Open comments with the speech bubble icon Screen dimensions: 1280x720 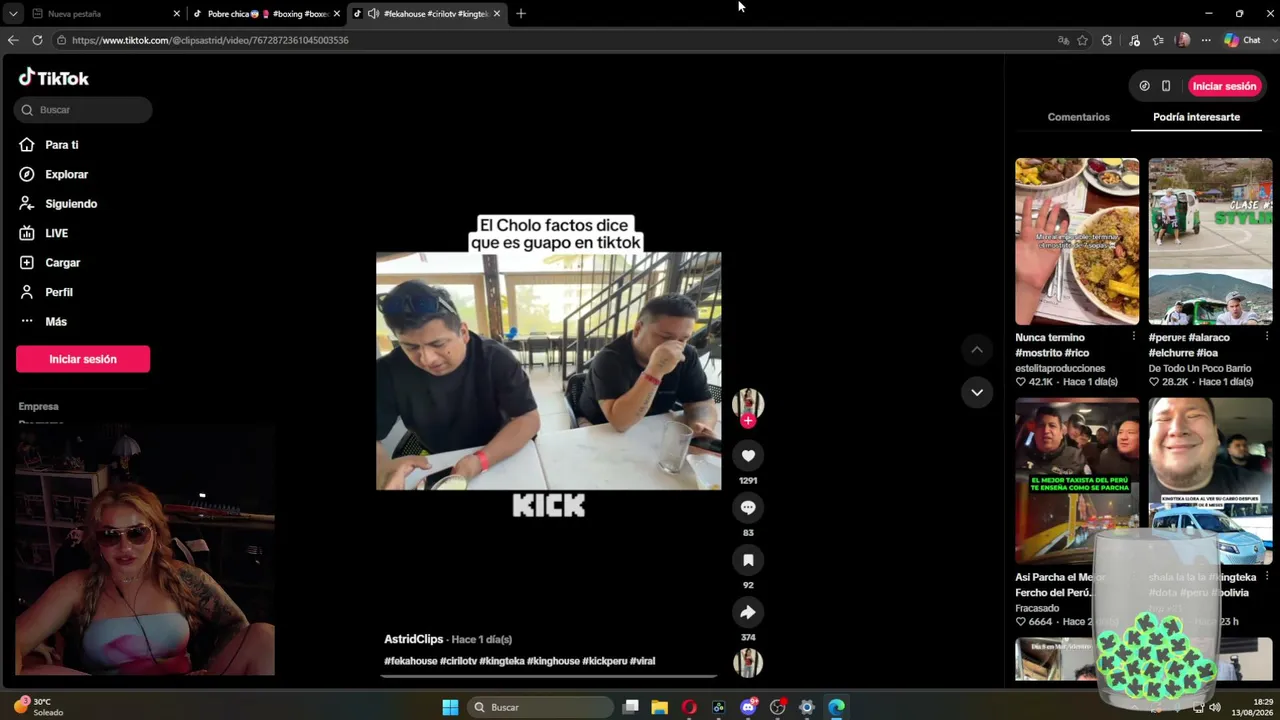[748, 508]
